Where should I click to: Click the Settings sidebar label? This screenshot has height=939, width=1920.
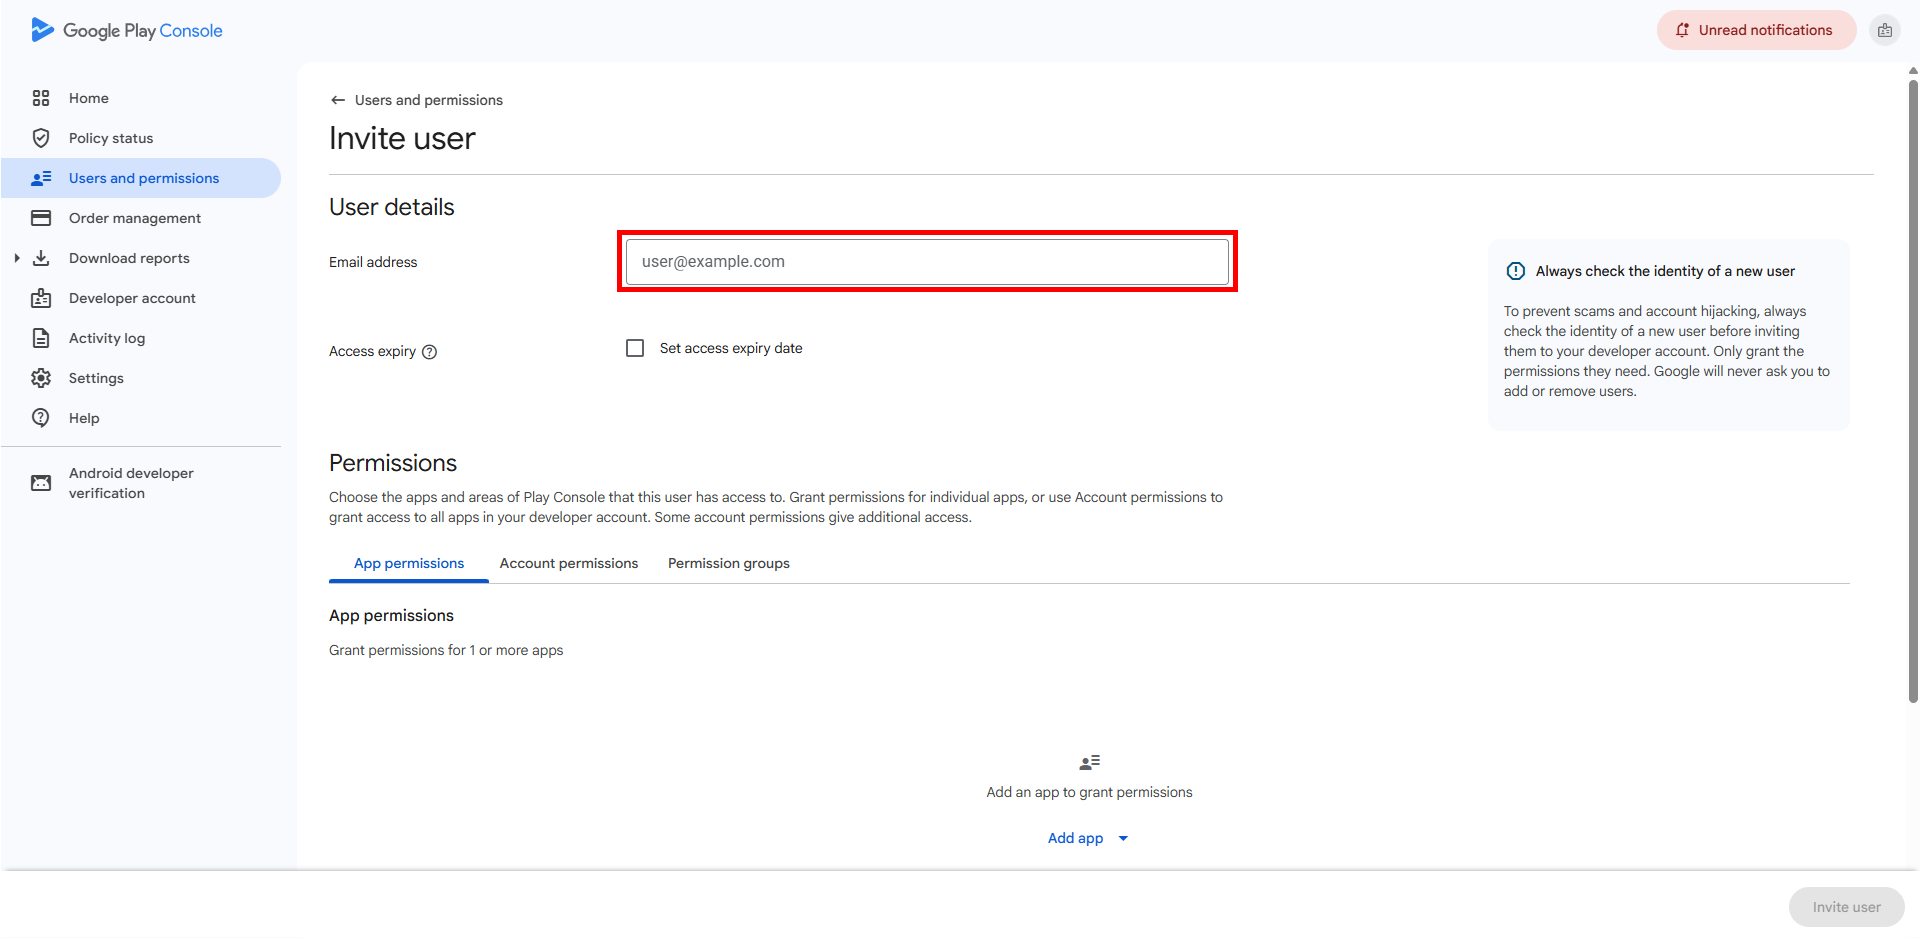(96, 378)
